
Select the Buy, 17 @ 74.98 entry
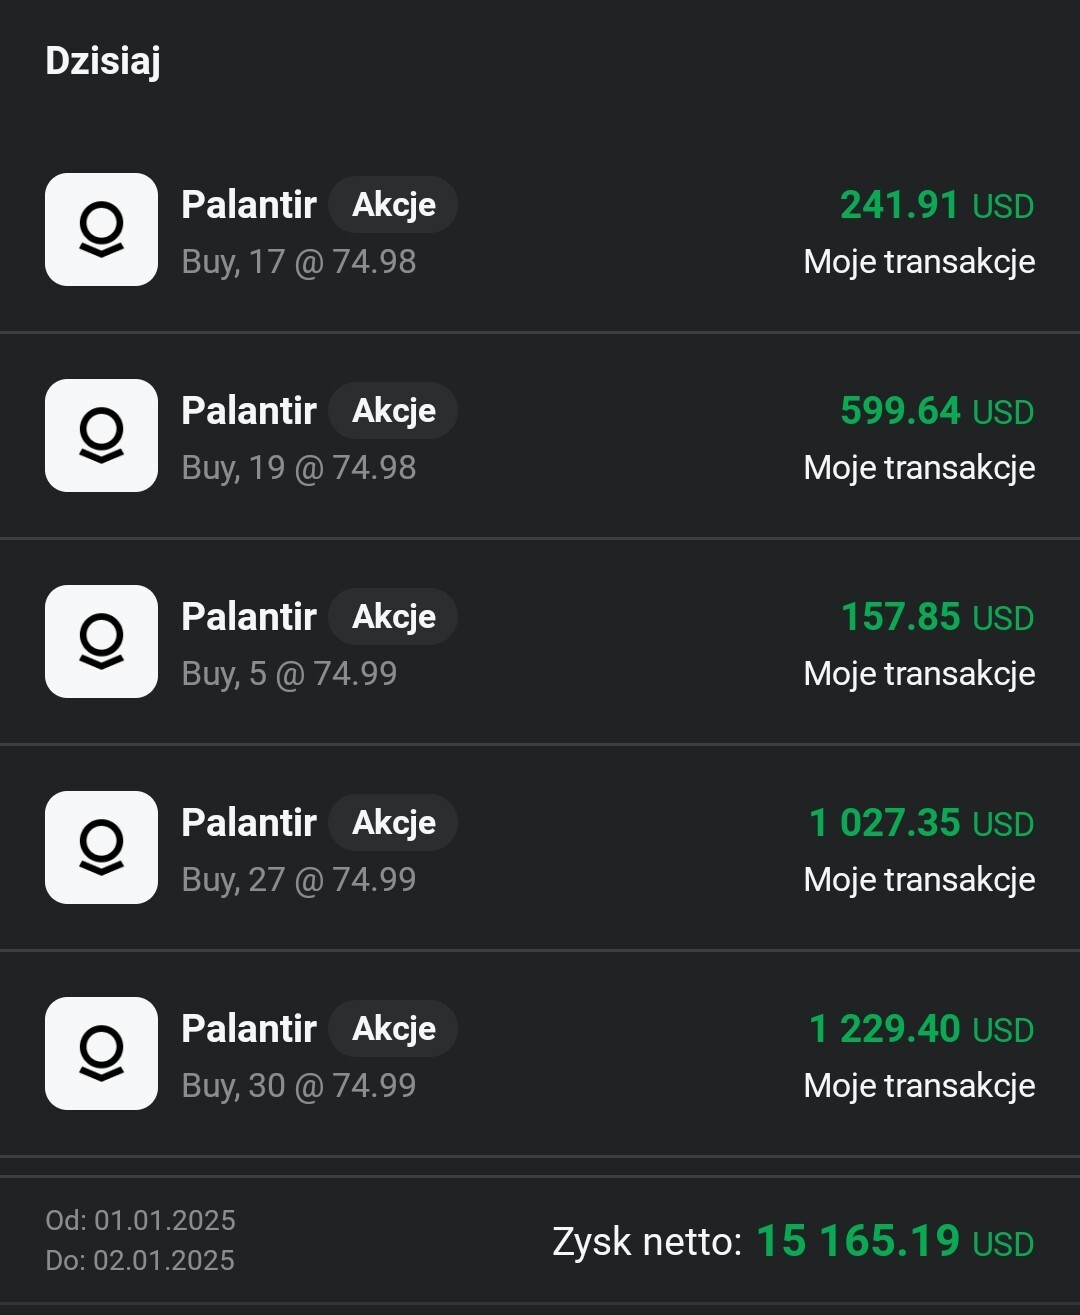(x=298, y=262)
